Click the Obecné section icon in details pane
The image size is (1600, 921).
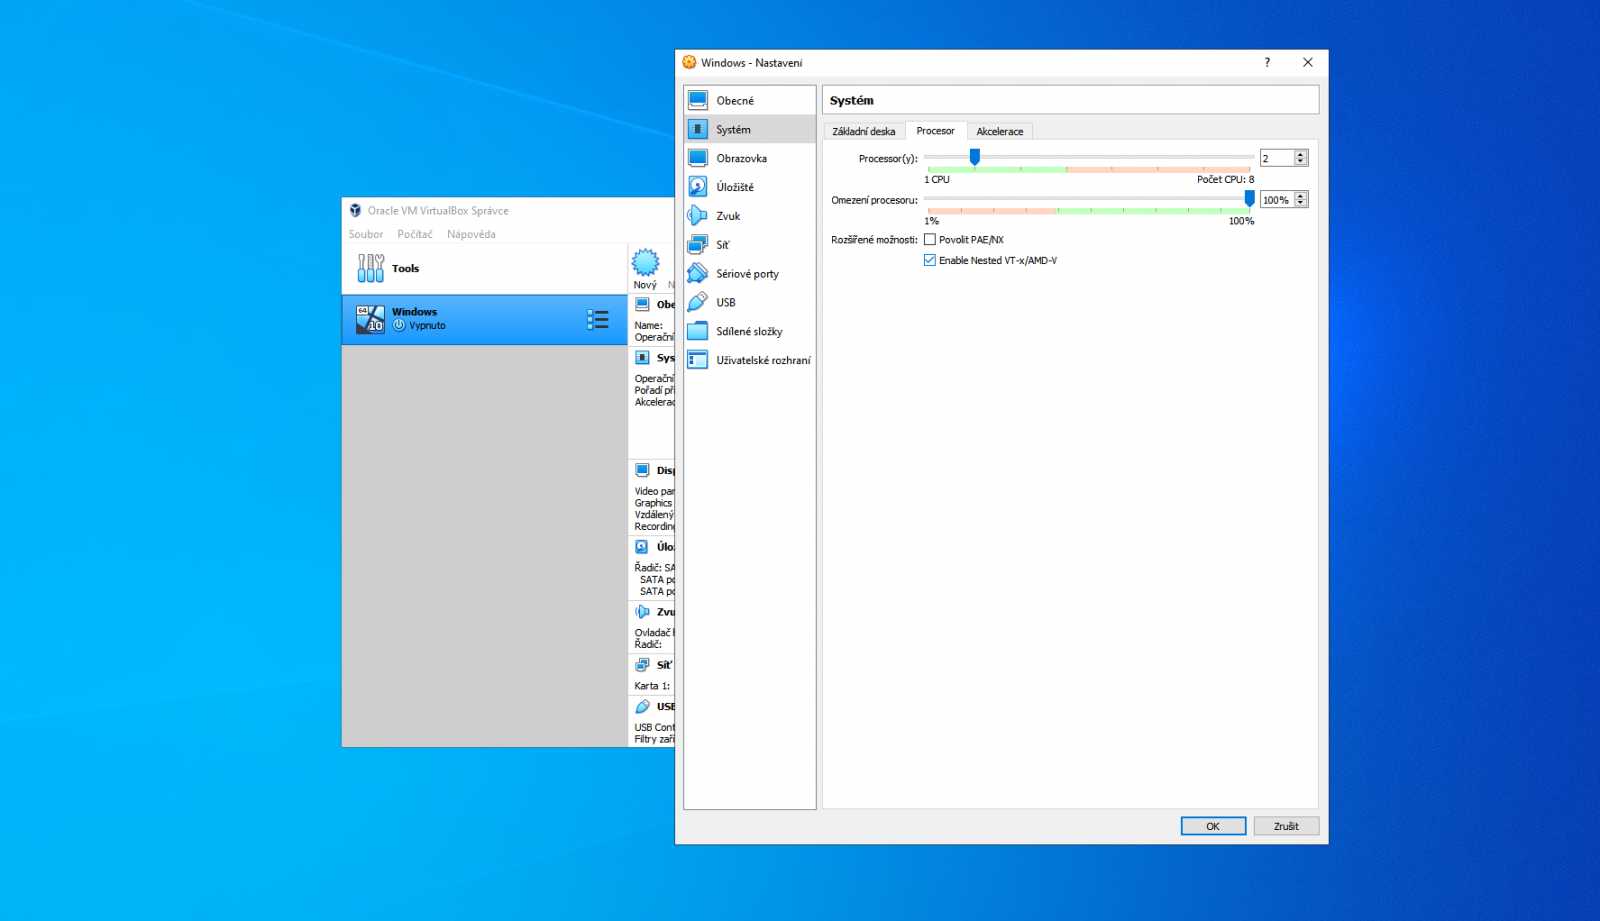[x=642, y=304]
